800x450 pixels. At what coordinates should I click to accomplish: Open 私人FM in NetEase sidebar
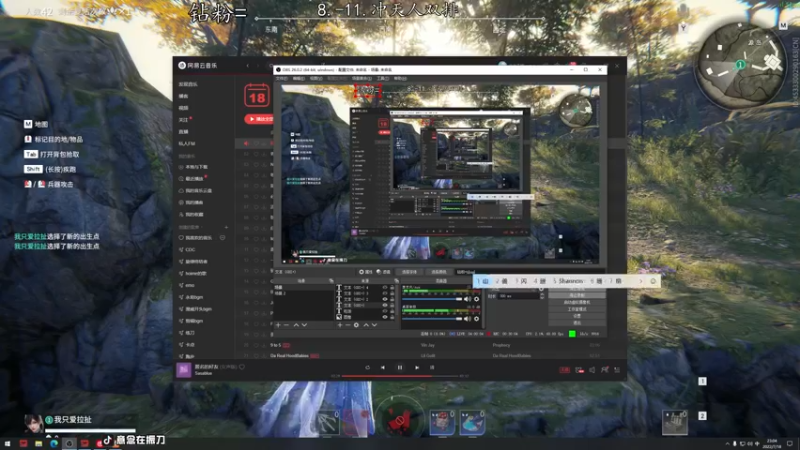187,143
